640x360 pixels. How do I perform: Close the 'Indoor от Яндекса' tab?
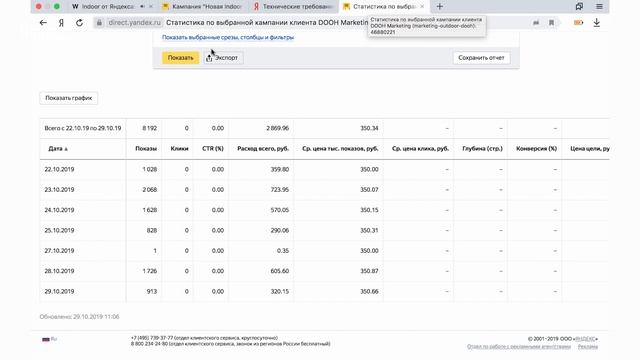click(151, 7)
